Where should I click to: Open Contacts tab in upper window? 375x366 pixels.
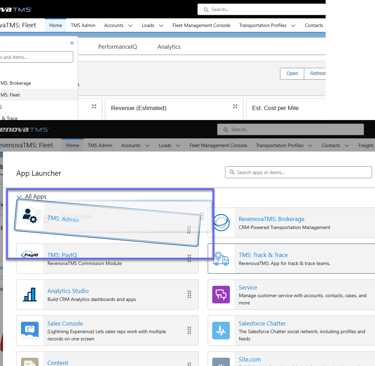click(x=314, y=25)
